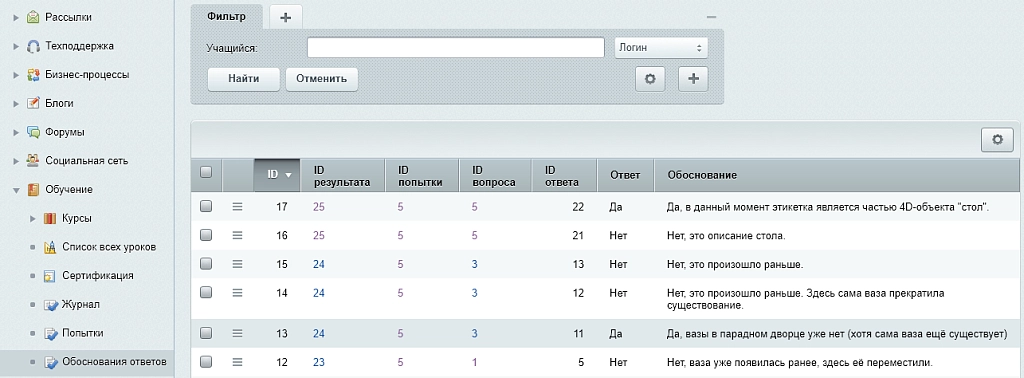Viewport: 1024px width, 378px height.
Task: Click the Форумы speech bubble icon
Action: [x=33, y=132]
